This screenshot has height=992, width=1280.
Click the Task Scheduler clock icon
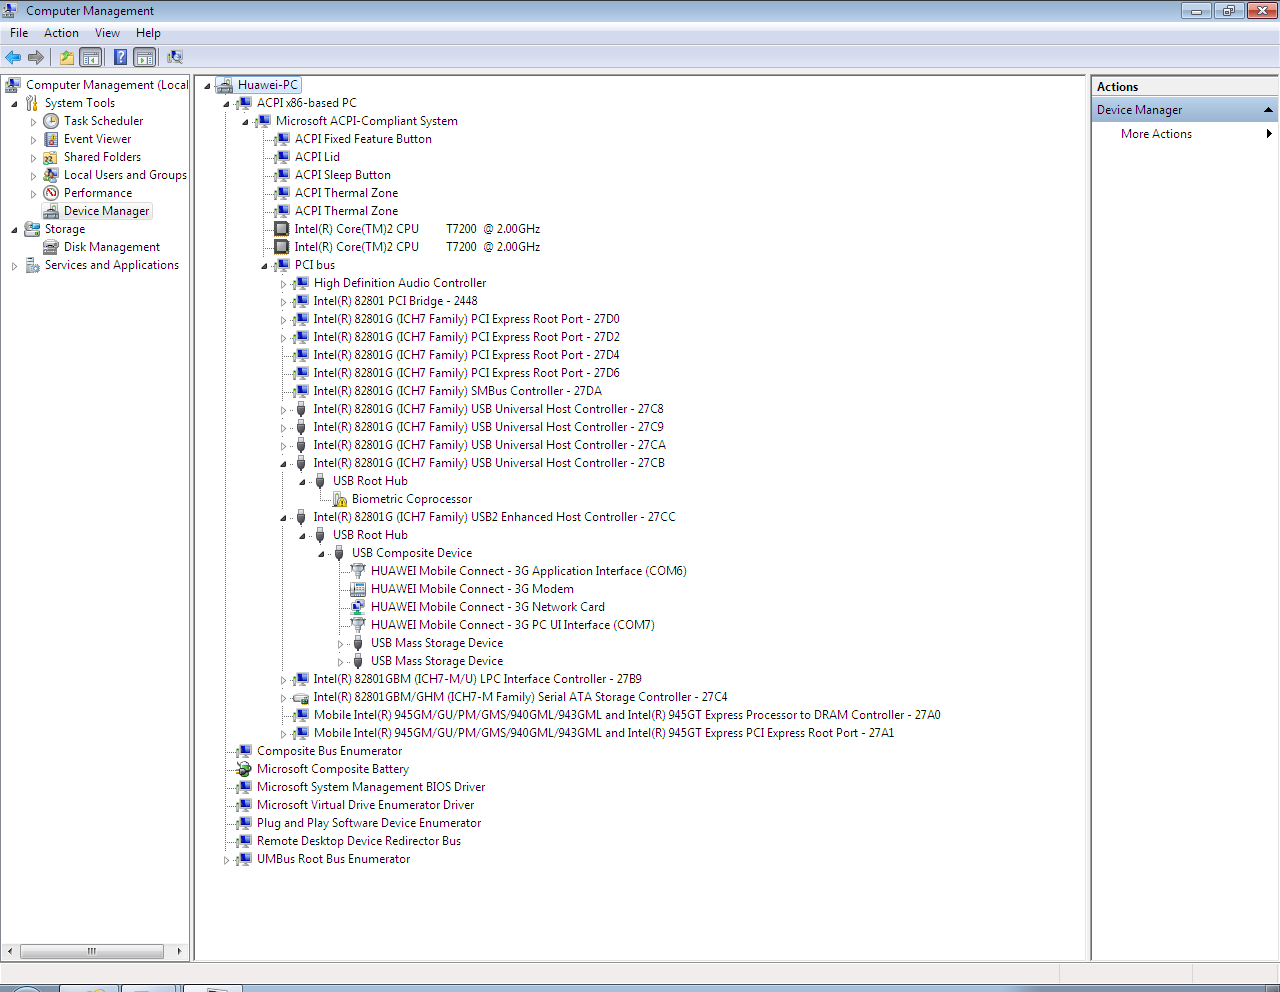point(51,121)
